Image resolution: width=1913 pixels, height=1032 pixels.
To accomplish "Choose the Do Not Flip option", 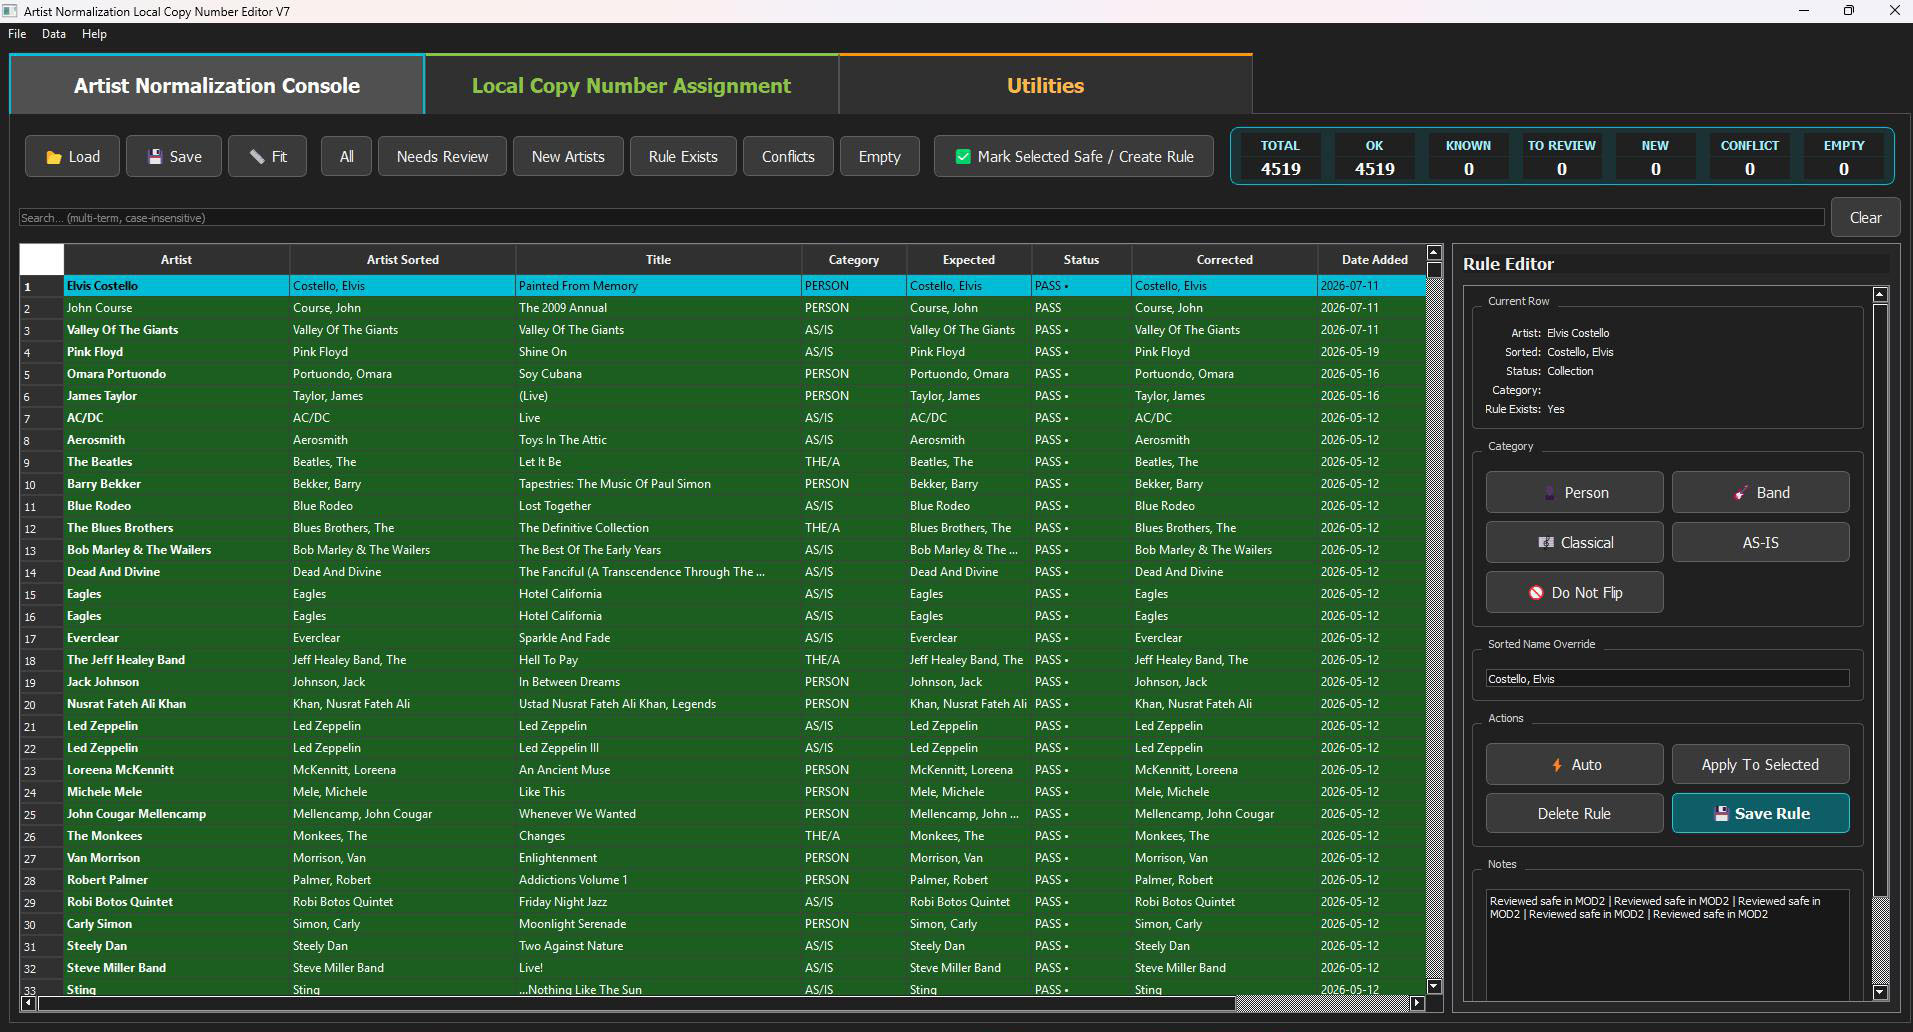I will [1574, 593].
